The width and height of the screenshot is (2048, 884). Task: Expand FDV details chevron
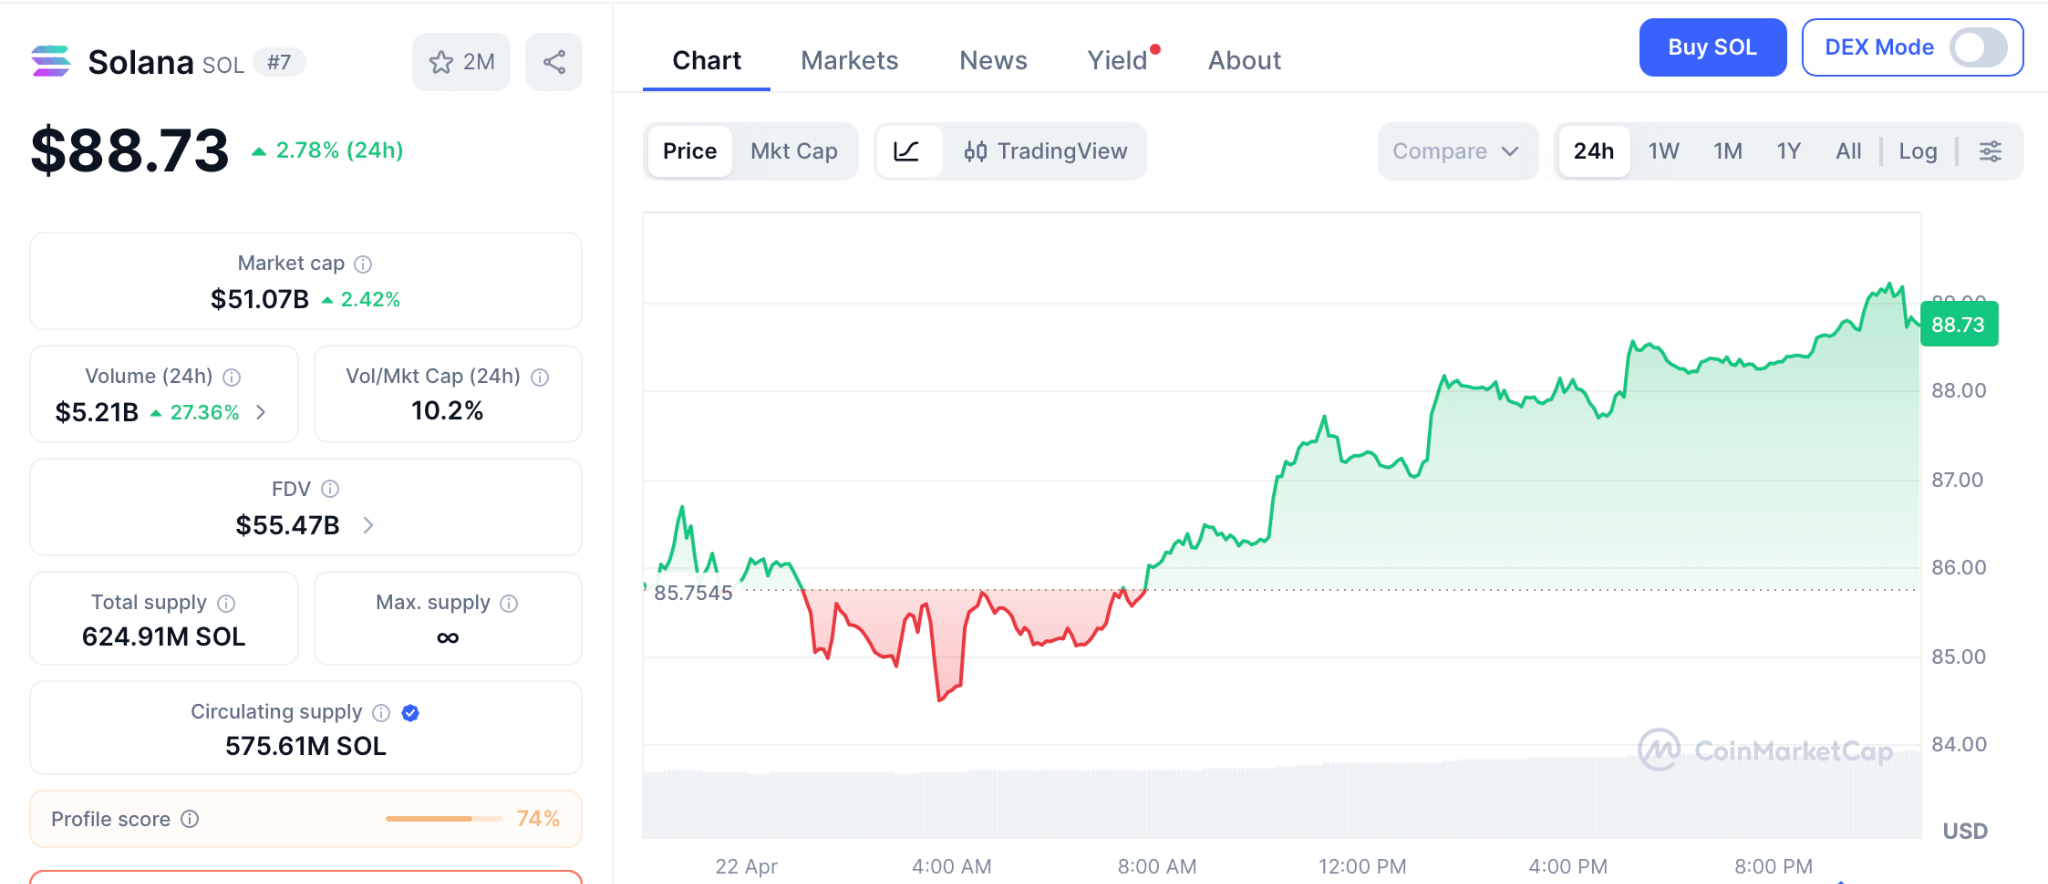[368, 525]
